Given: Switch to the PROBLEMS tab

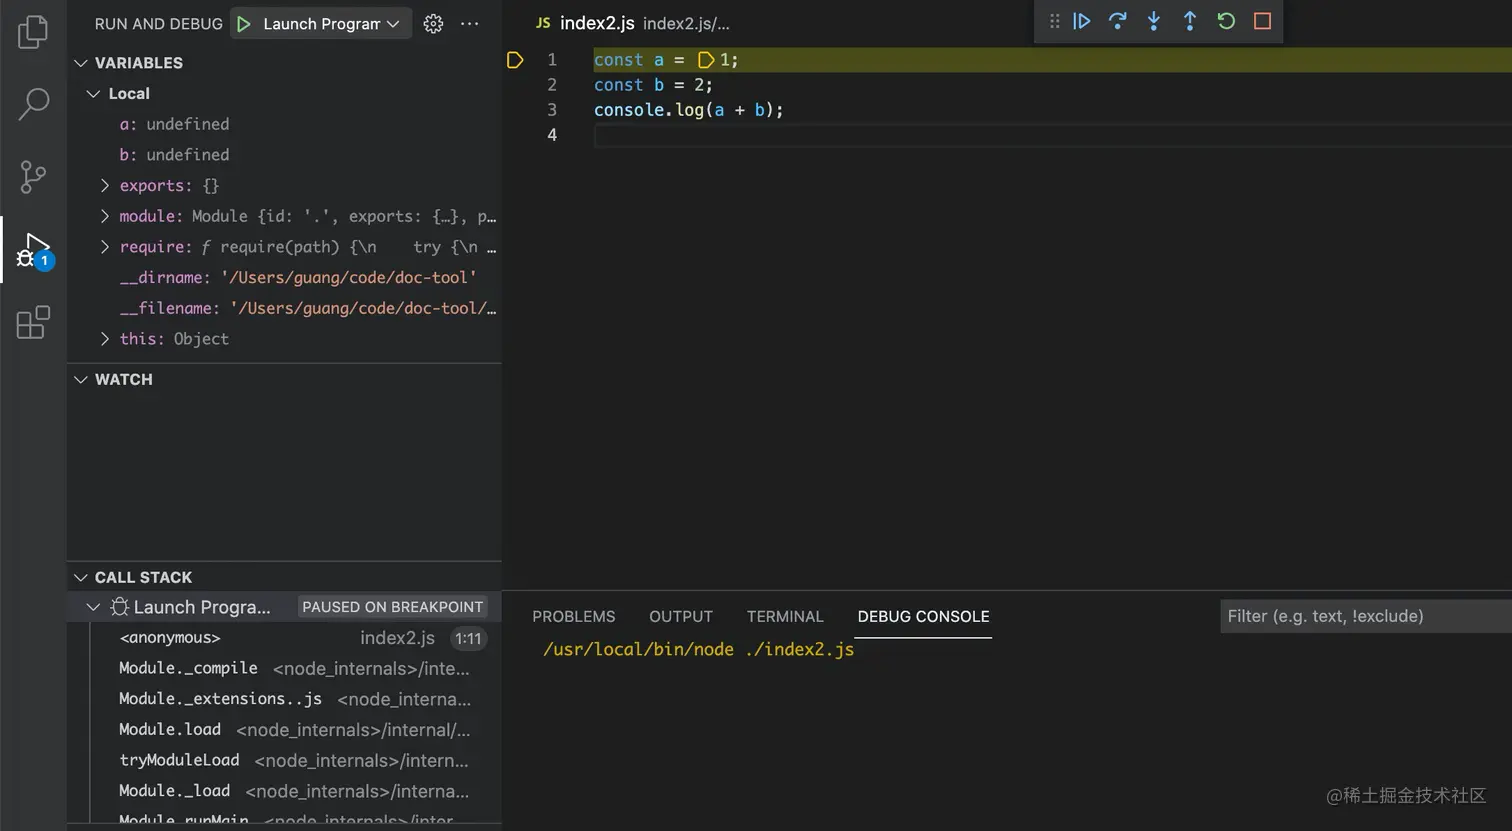Looking at the screenshot, I should [x=573, y=617].
